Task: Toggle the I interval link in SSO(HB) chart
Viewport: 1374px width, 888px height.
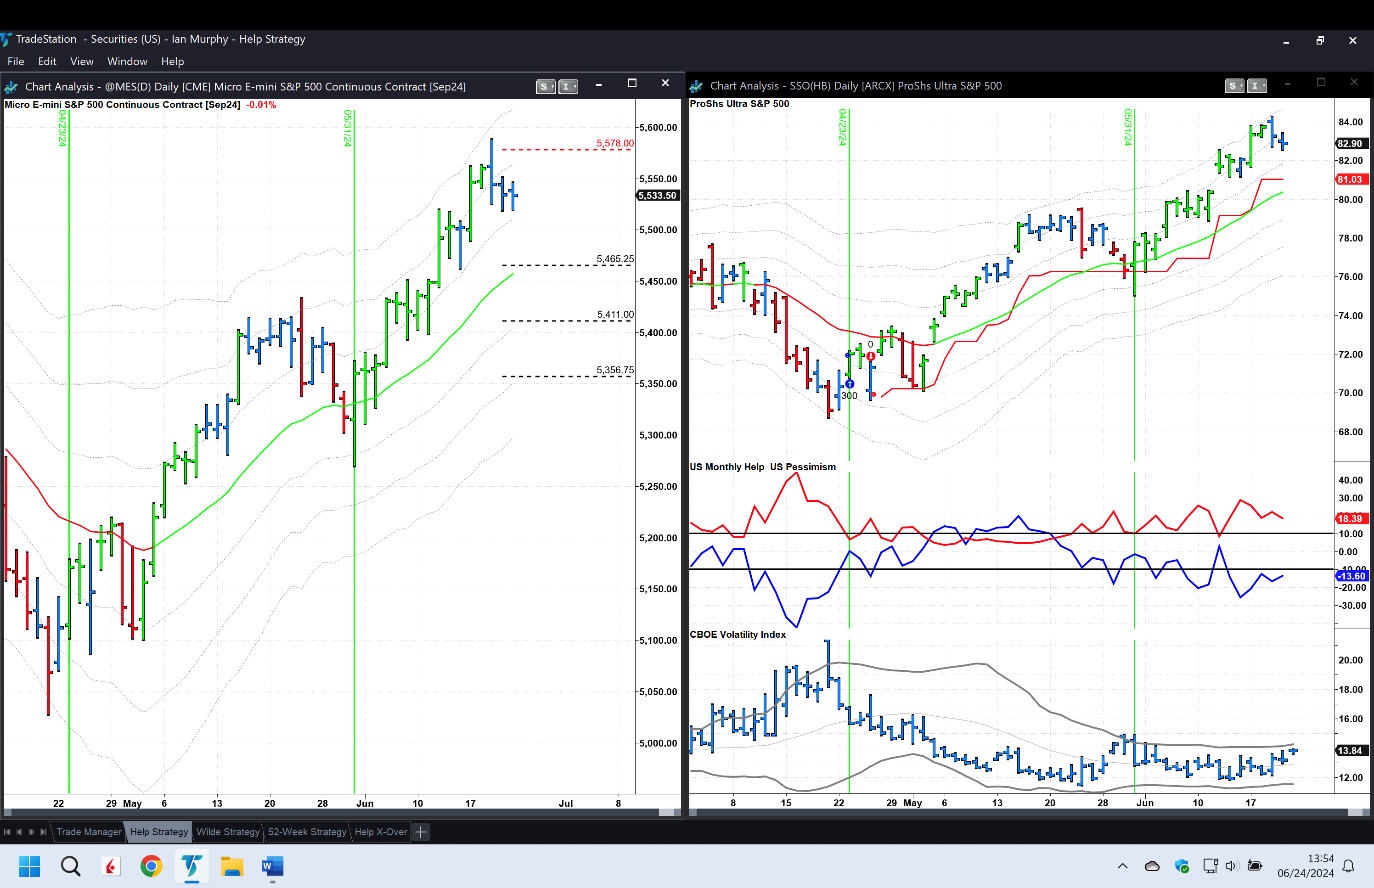Action: 1257,86
